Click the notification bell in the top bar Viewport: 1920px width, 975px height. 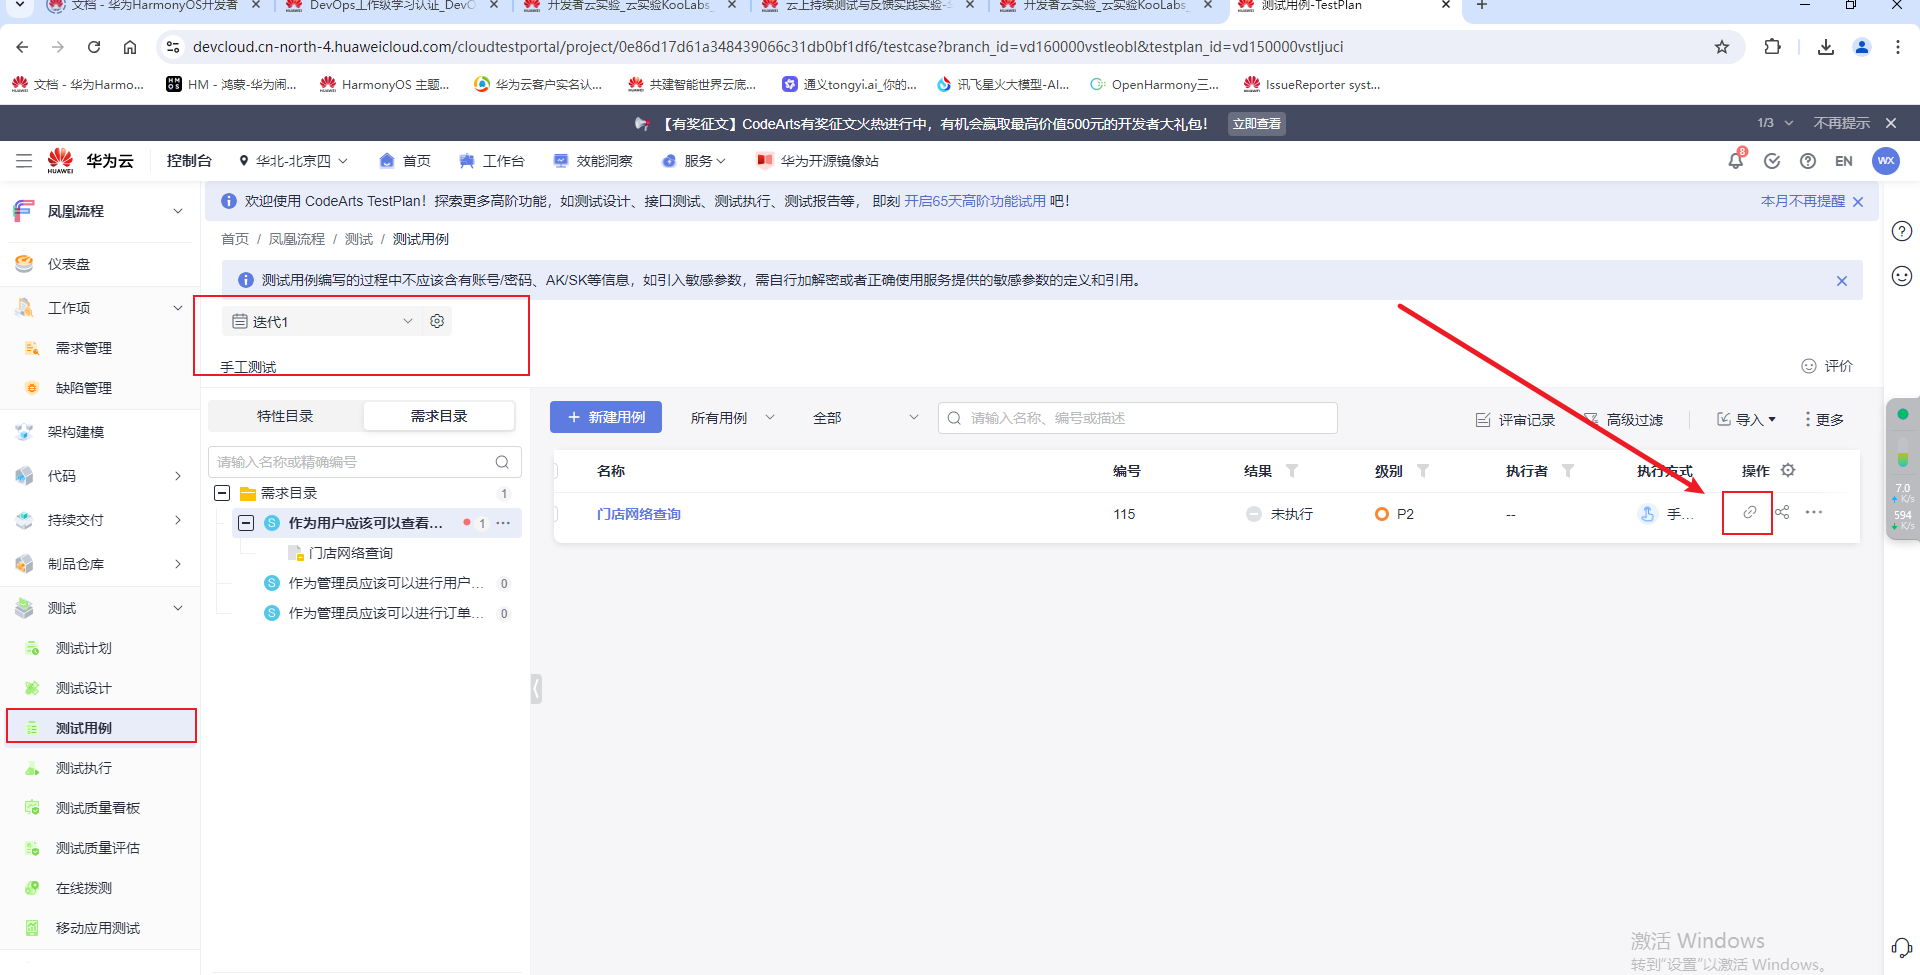tap(1735, 160)
